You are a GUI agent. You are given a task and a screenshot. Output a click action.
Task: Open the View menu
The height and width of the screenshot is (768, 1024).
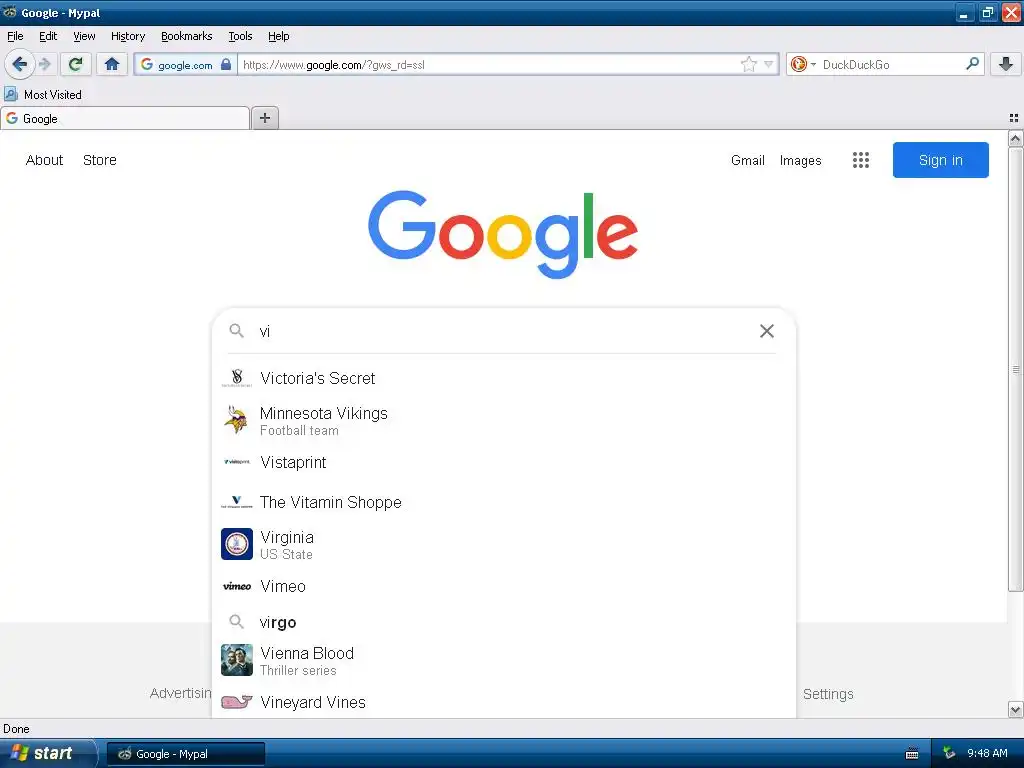(84, 36)
